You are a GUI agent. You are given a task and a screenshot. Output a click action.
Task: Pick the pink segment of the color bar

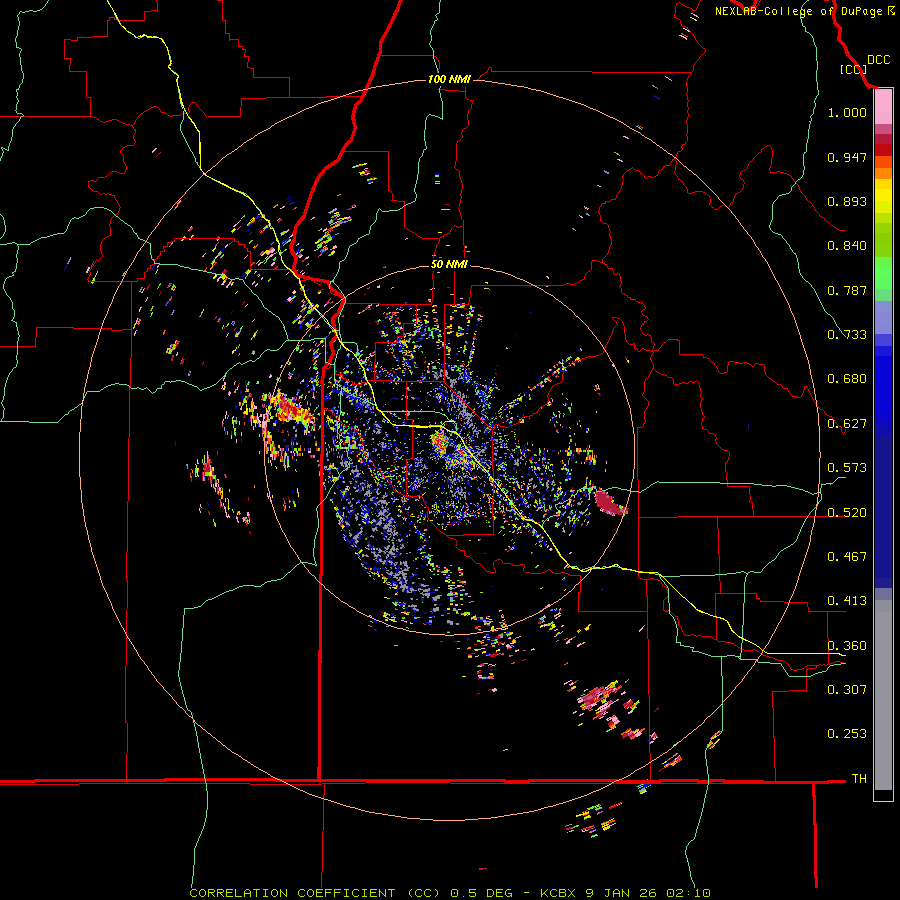pyautogui.click(x=883, y=107)
